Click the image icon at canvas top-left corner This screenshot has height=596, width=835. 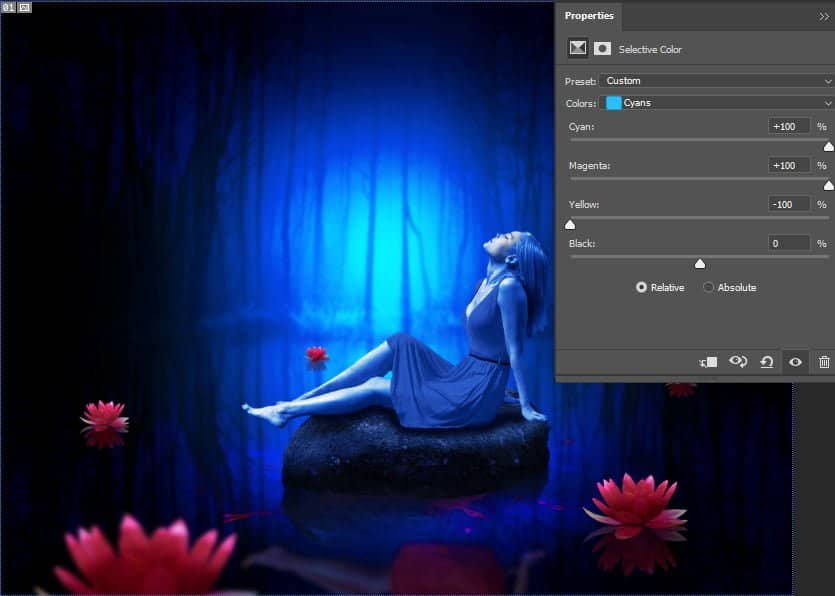[25, 7]
